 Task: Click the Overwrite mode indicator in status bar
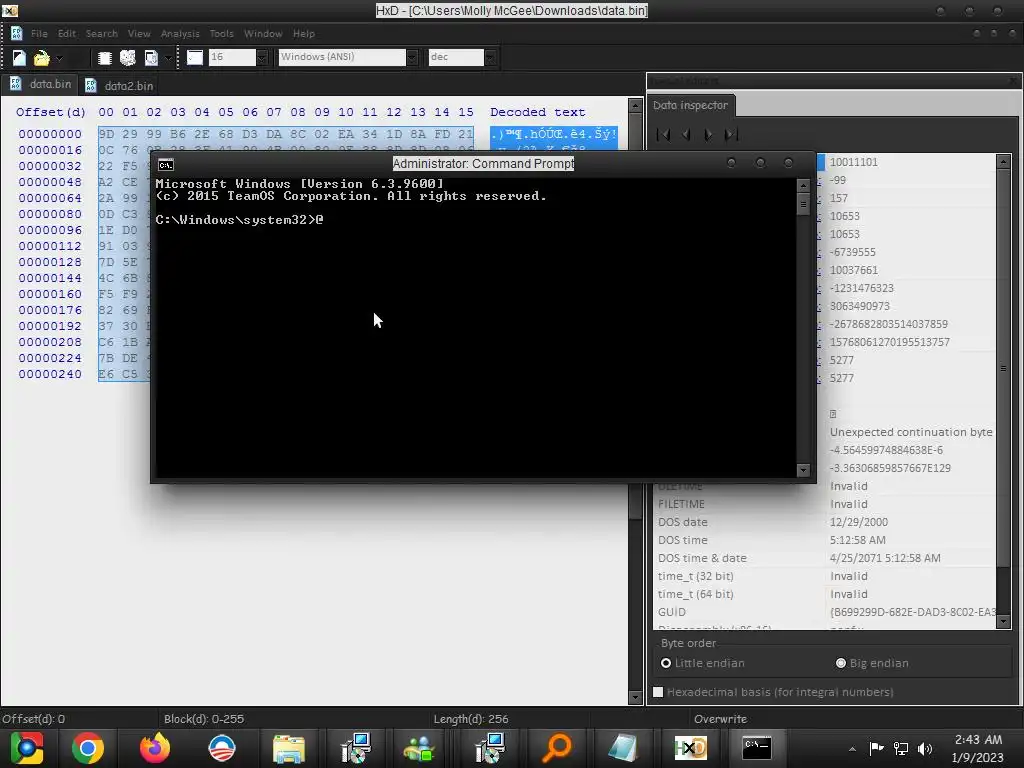coord(720,719)
